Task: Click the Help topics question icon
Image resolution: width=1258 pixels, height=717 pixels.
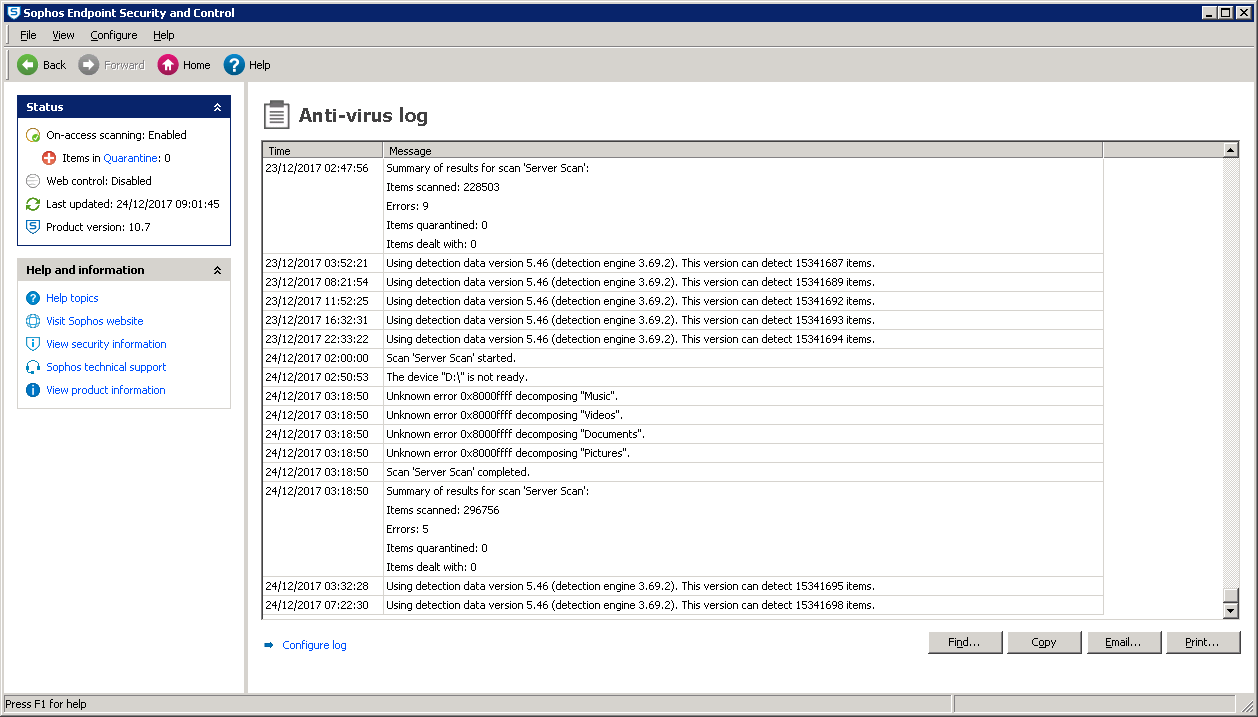Action: coord(33,298)
